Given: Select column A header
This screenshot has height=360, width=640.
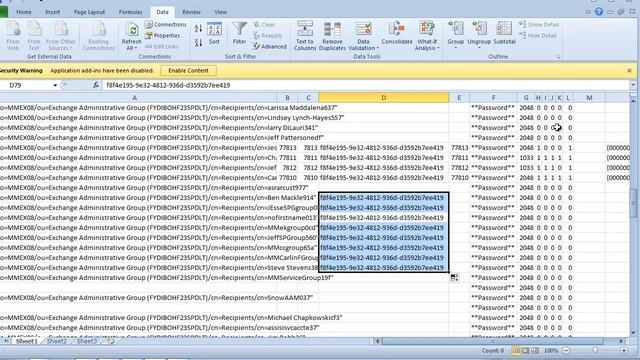Looking at the screenshot, I should pos(135,98).
